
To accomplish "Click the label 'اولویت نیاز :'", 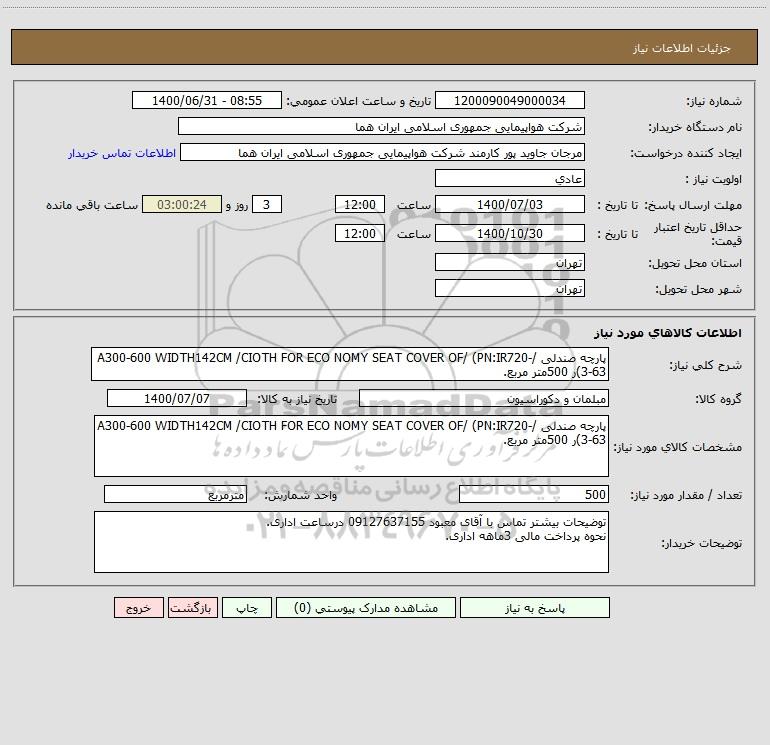I will (714, 180).
